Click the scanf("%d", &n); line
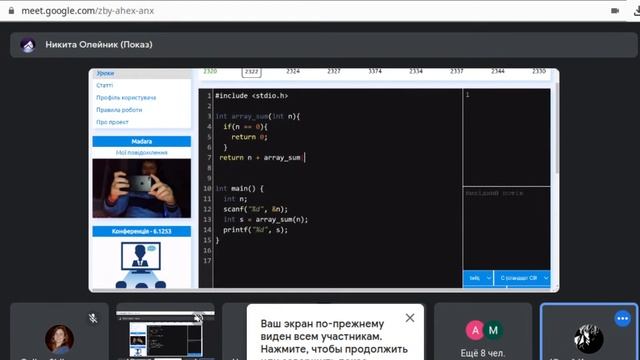Screen dimensions: 640x360 (256, 209)
